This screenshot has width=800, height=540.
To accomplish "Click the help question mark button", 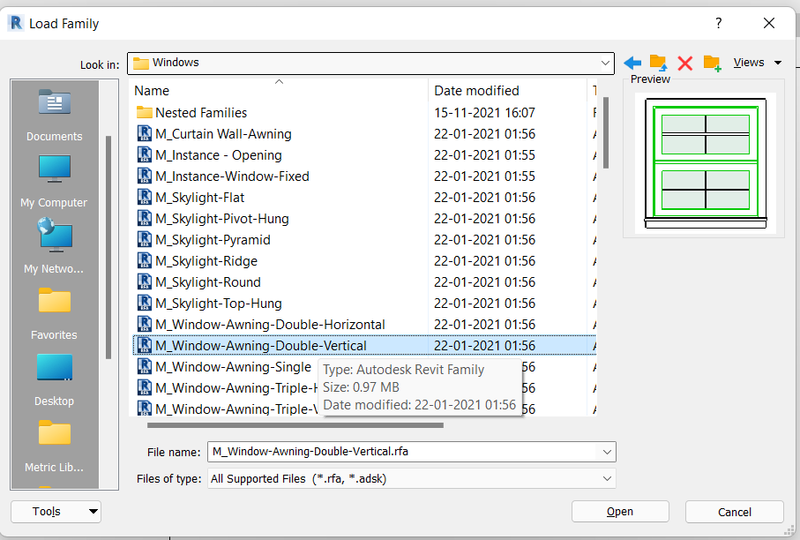I will [718, 23].
